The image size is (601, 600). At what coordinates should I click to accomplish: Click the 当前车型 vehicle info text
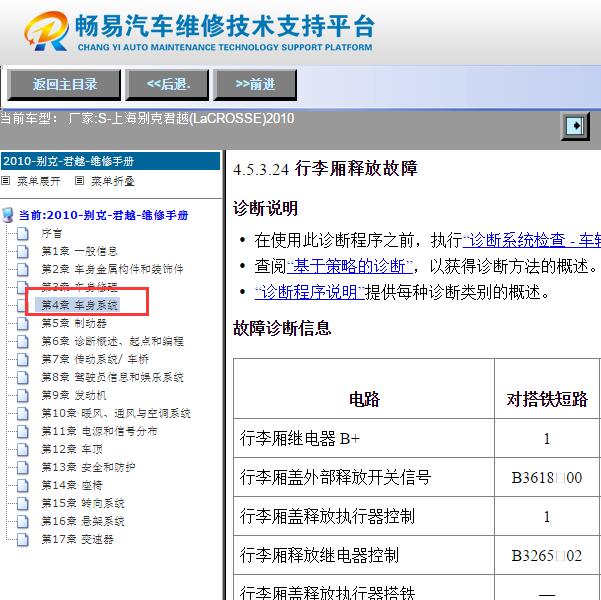tap(148, 118)
